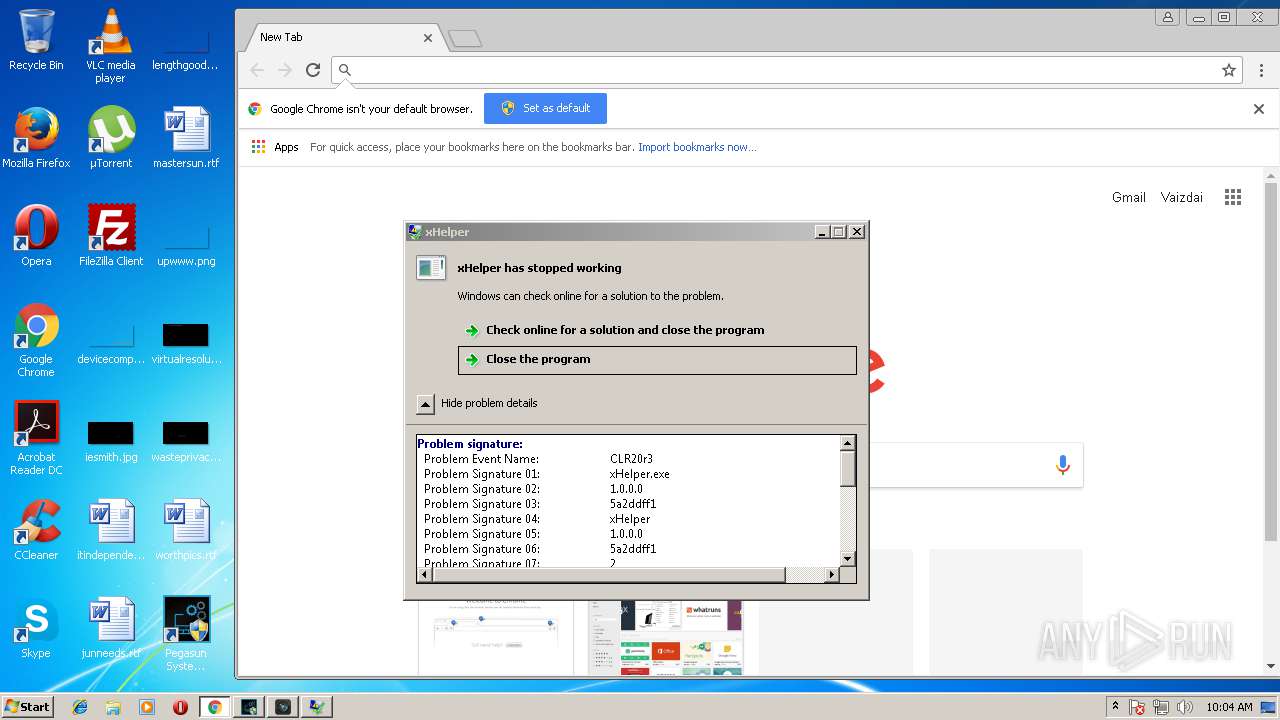Click the taskbar clock 10:04 AM
Viewport: 1280px width, 720px height.
pyautogui.click(x=1229, y=707)
